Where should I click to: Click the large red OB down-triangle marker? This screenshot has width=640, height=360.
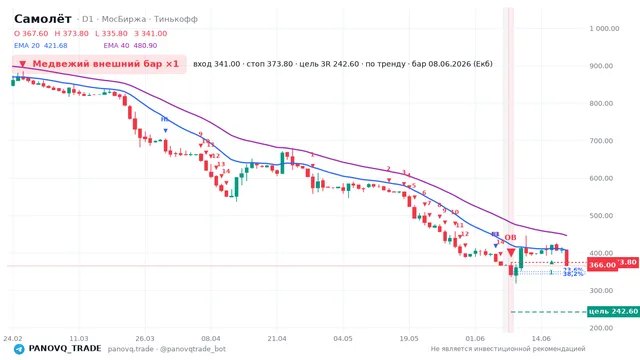click(x=511, y=253)
